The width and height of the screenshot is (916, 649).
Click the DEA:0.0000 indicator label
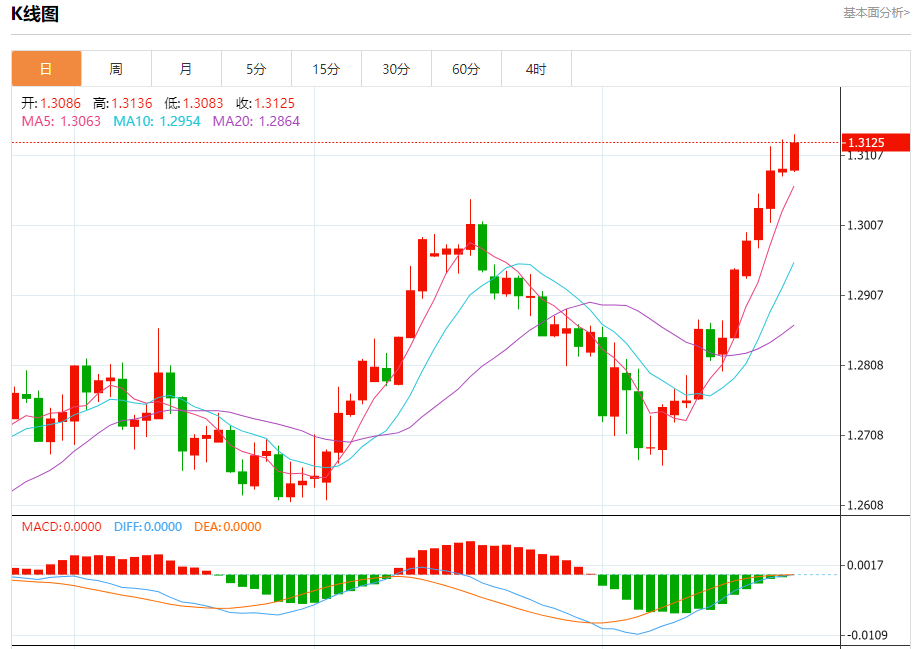[228, 527]
